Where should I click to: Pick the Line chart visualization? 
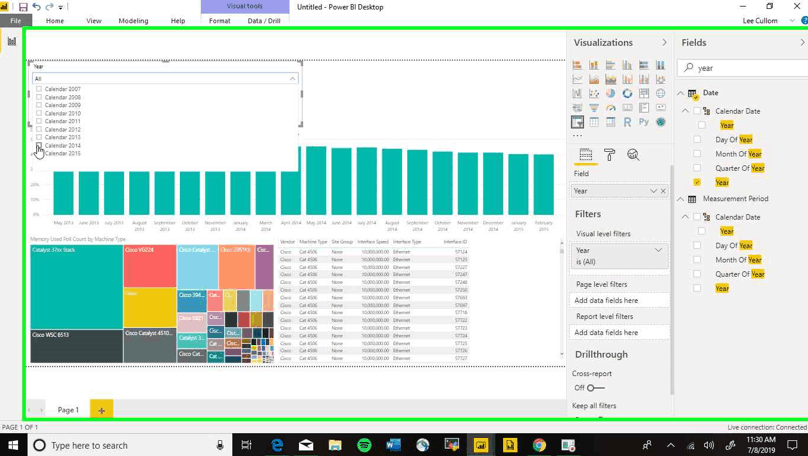click(x=577, y=79)
